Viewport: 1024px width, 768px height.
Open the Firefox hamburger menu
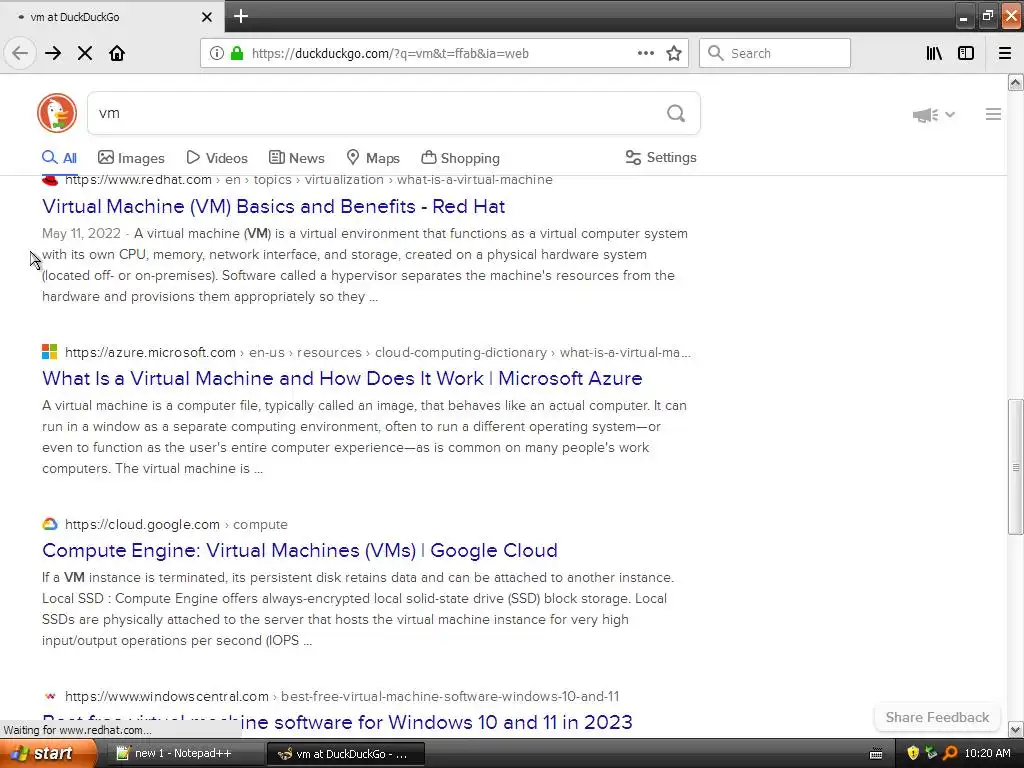(1005, 53)
